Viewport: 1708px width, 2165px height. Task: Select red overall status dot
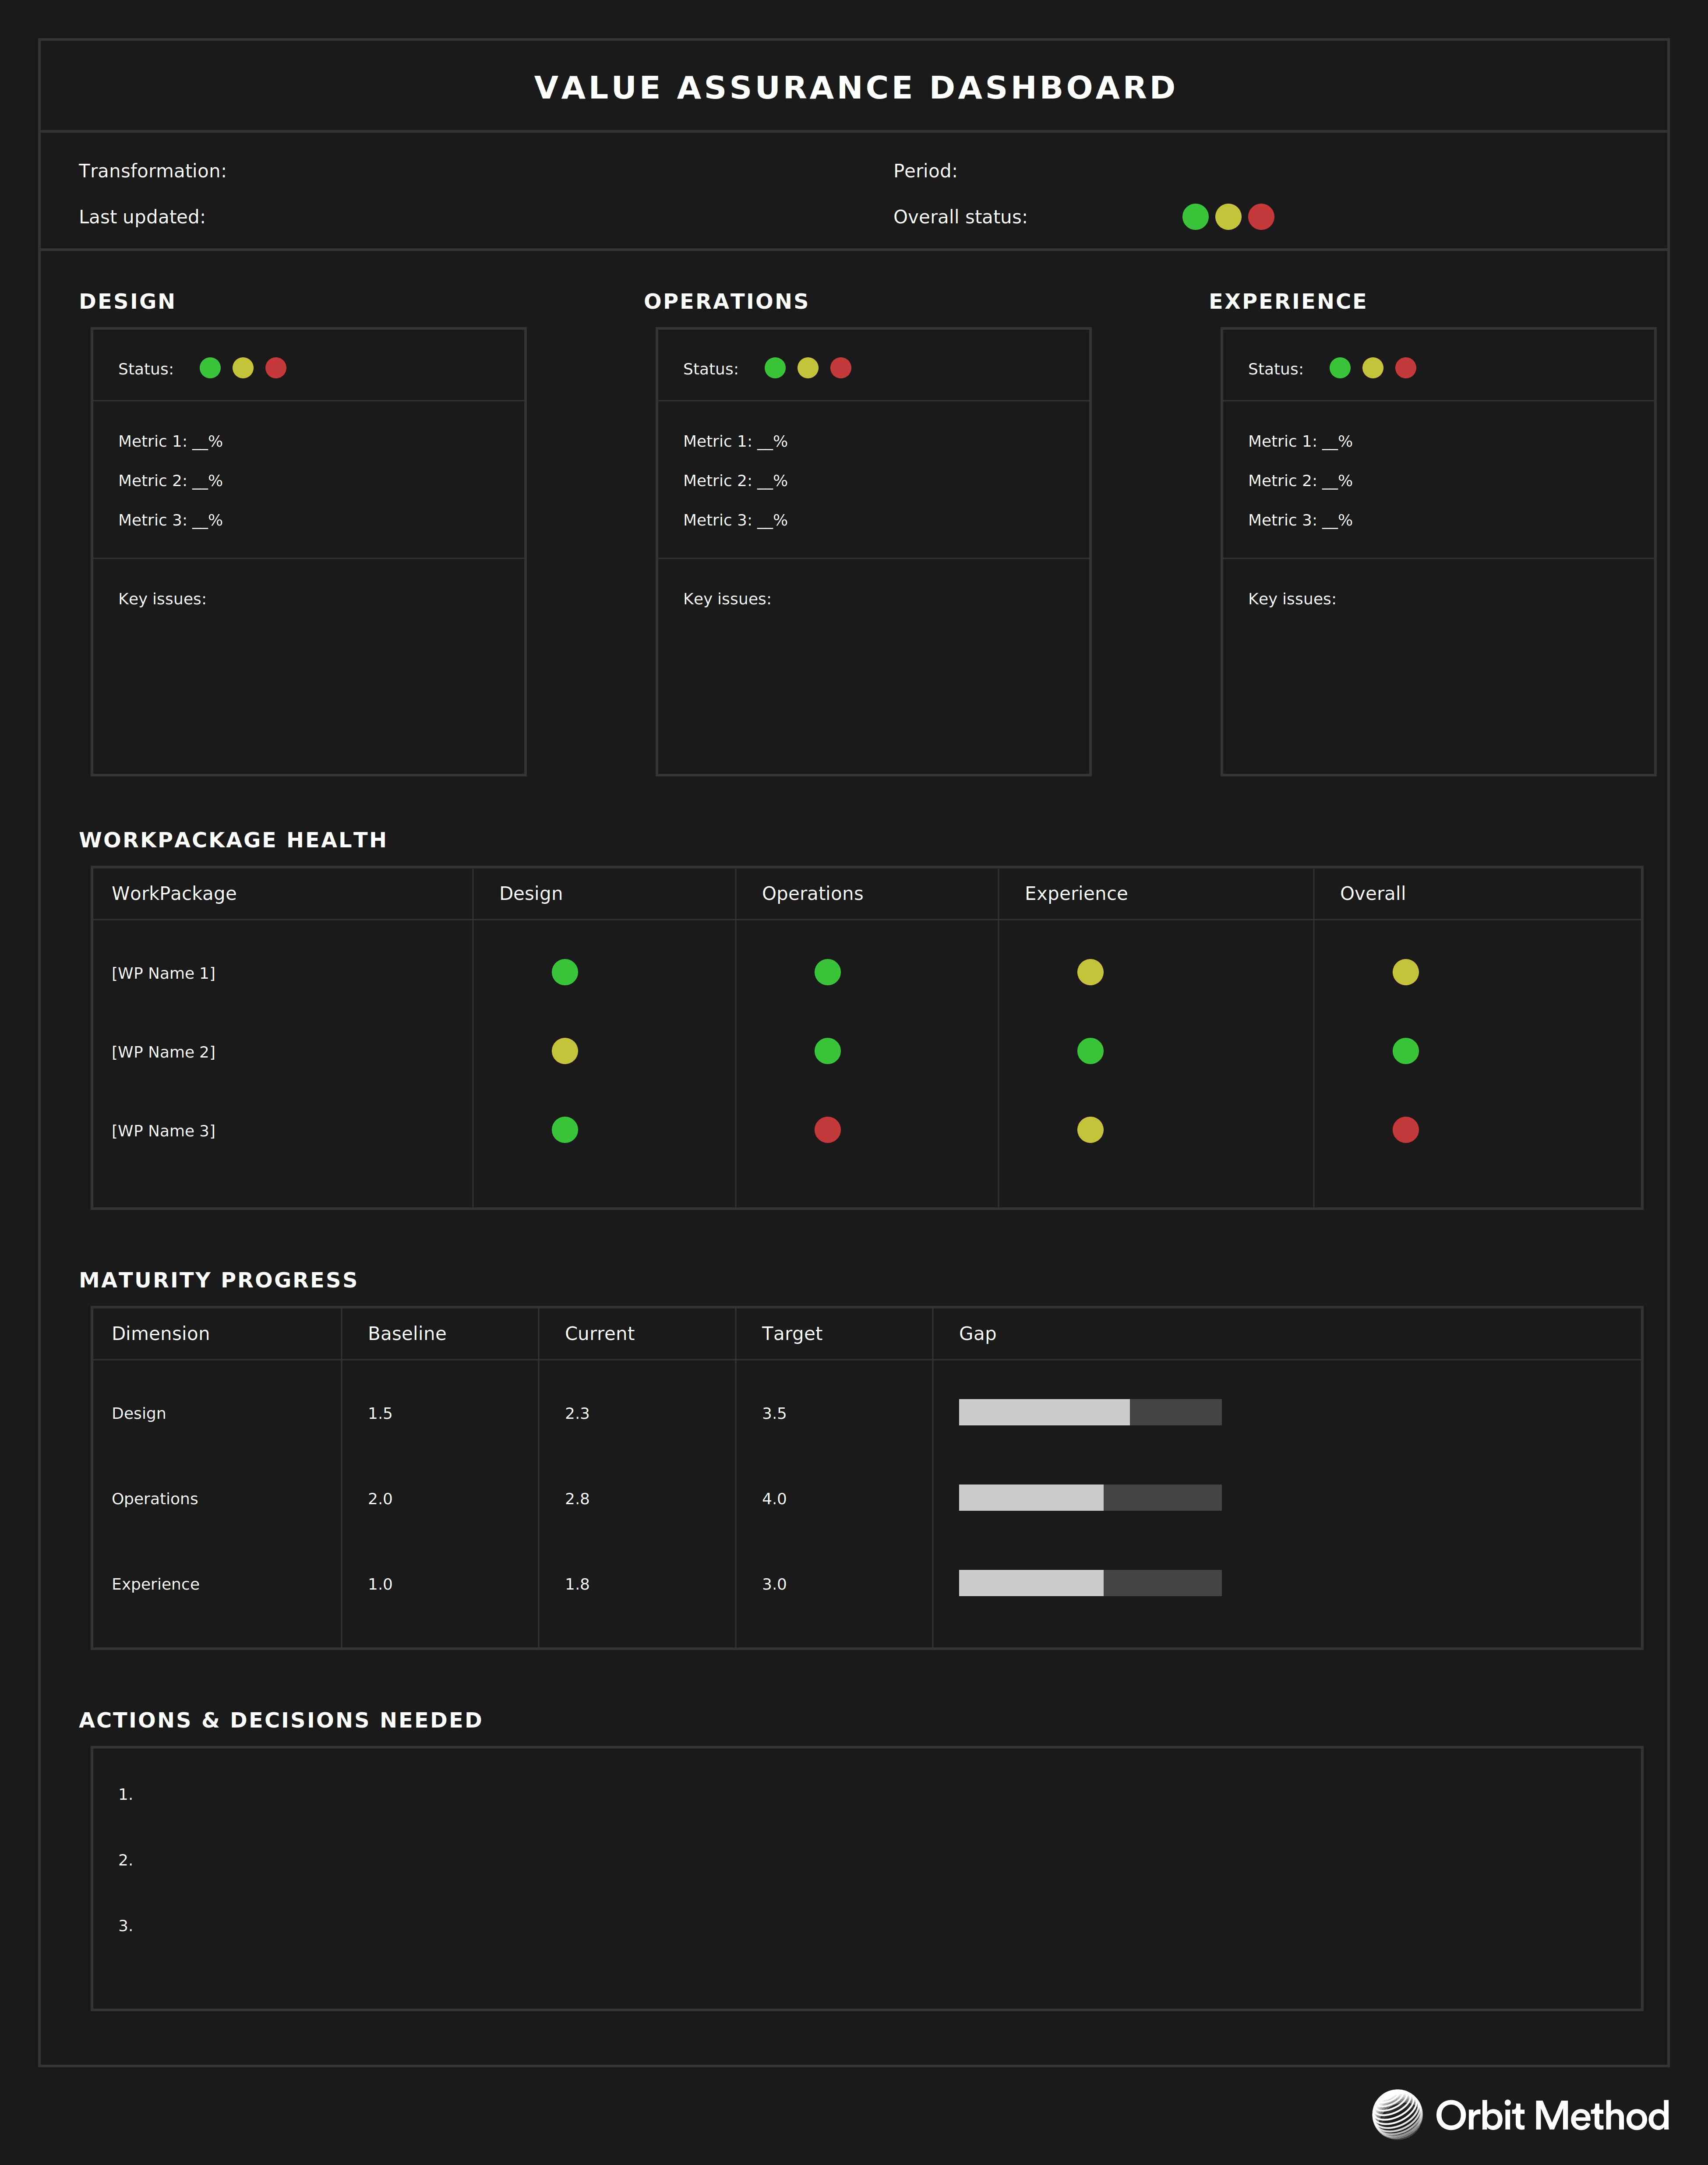pos(1261,217)
